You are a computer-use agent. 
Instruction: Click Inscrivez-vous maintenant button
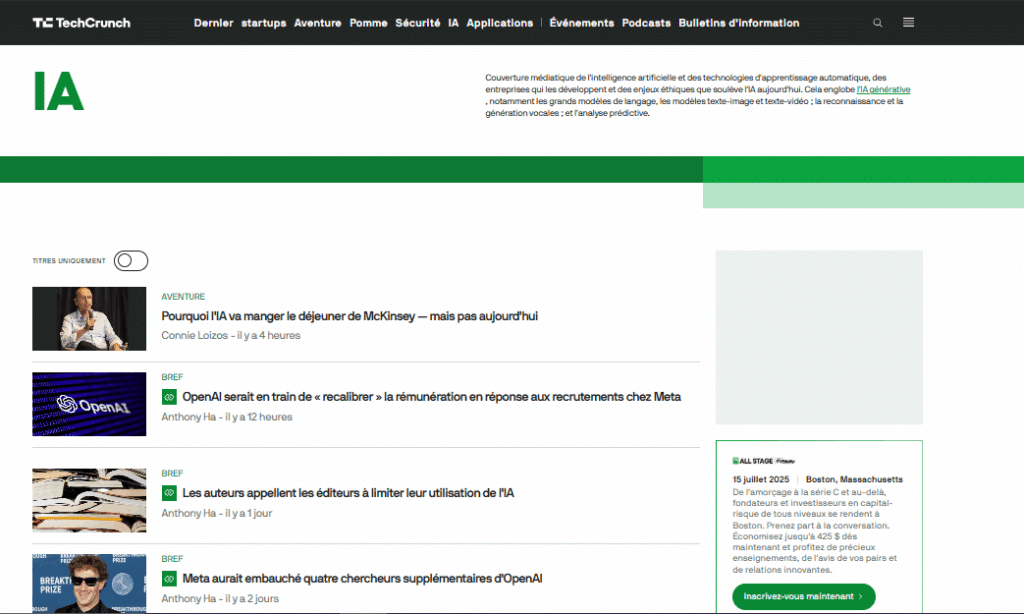(x=803, y=596)
